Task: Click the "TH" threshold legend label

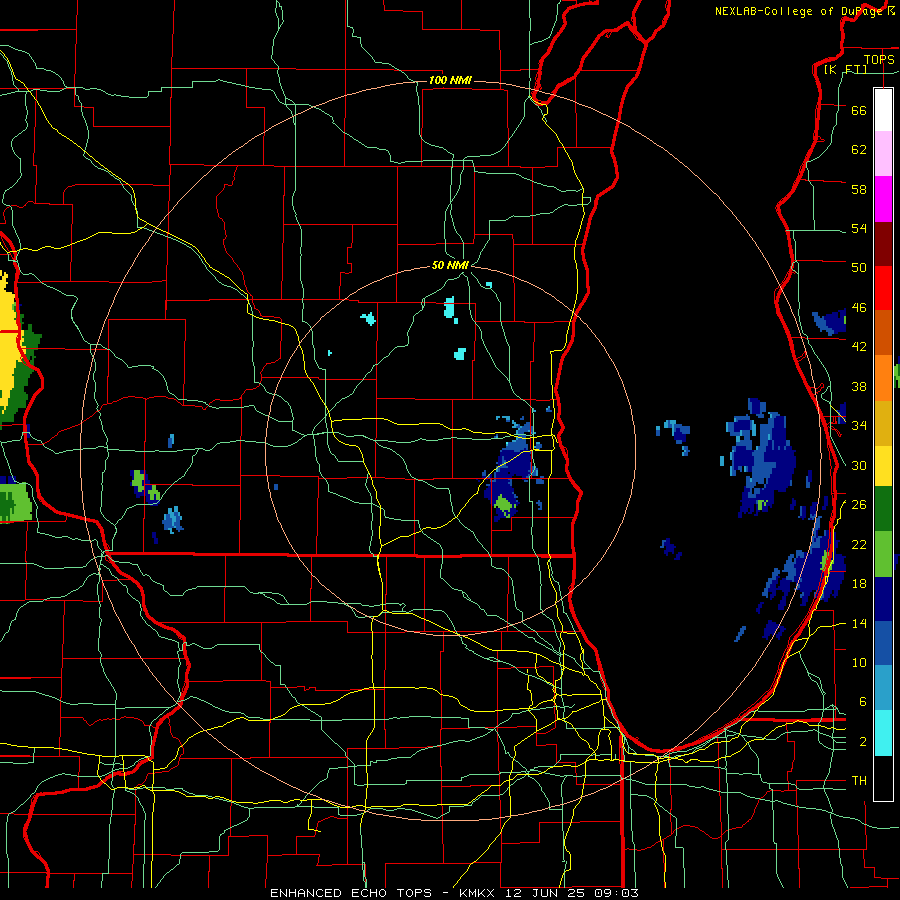Action: tap(859, 781)
